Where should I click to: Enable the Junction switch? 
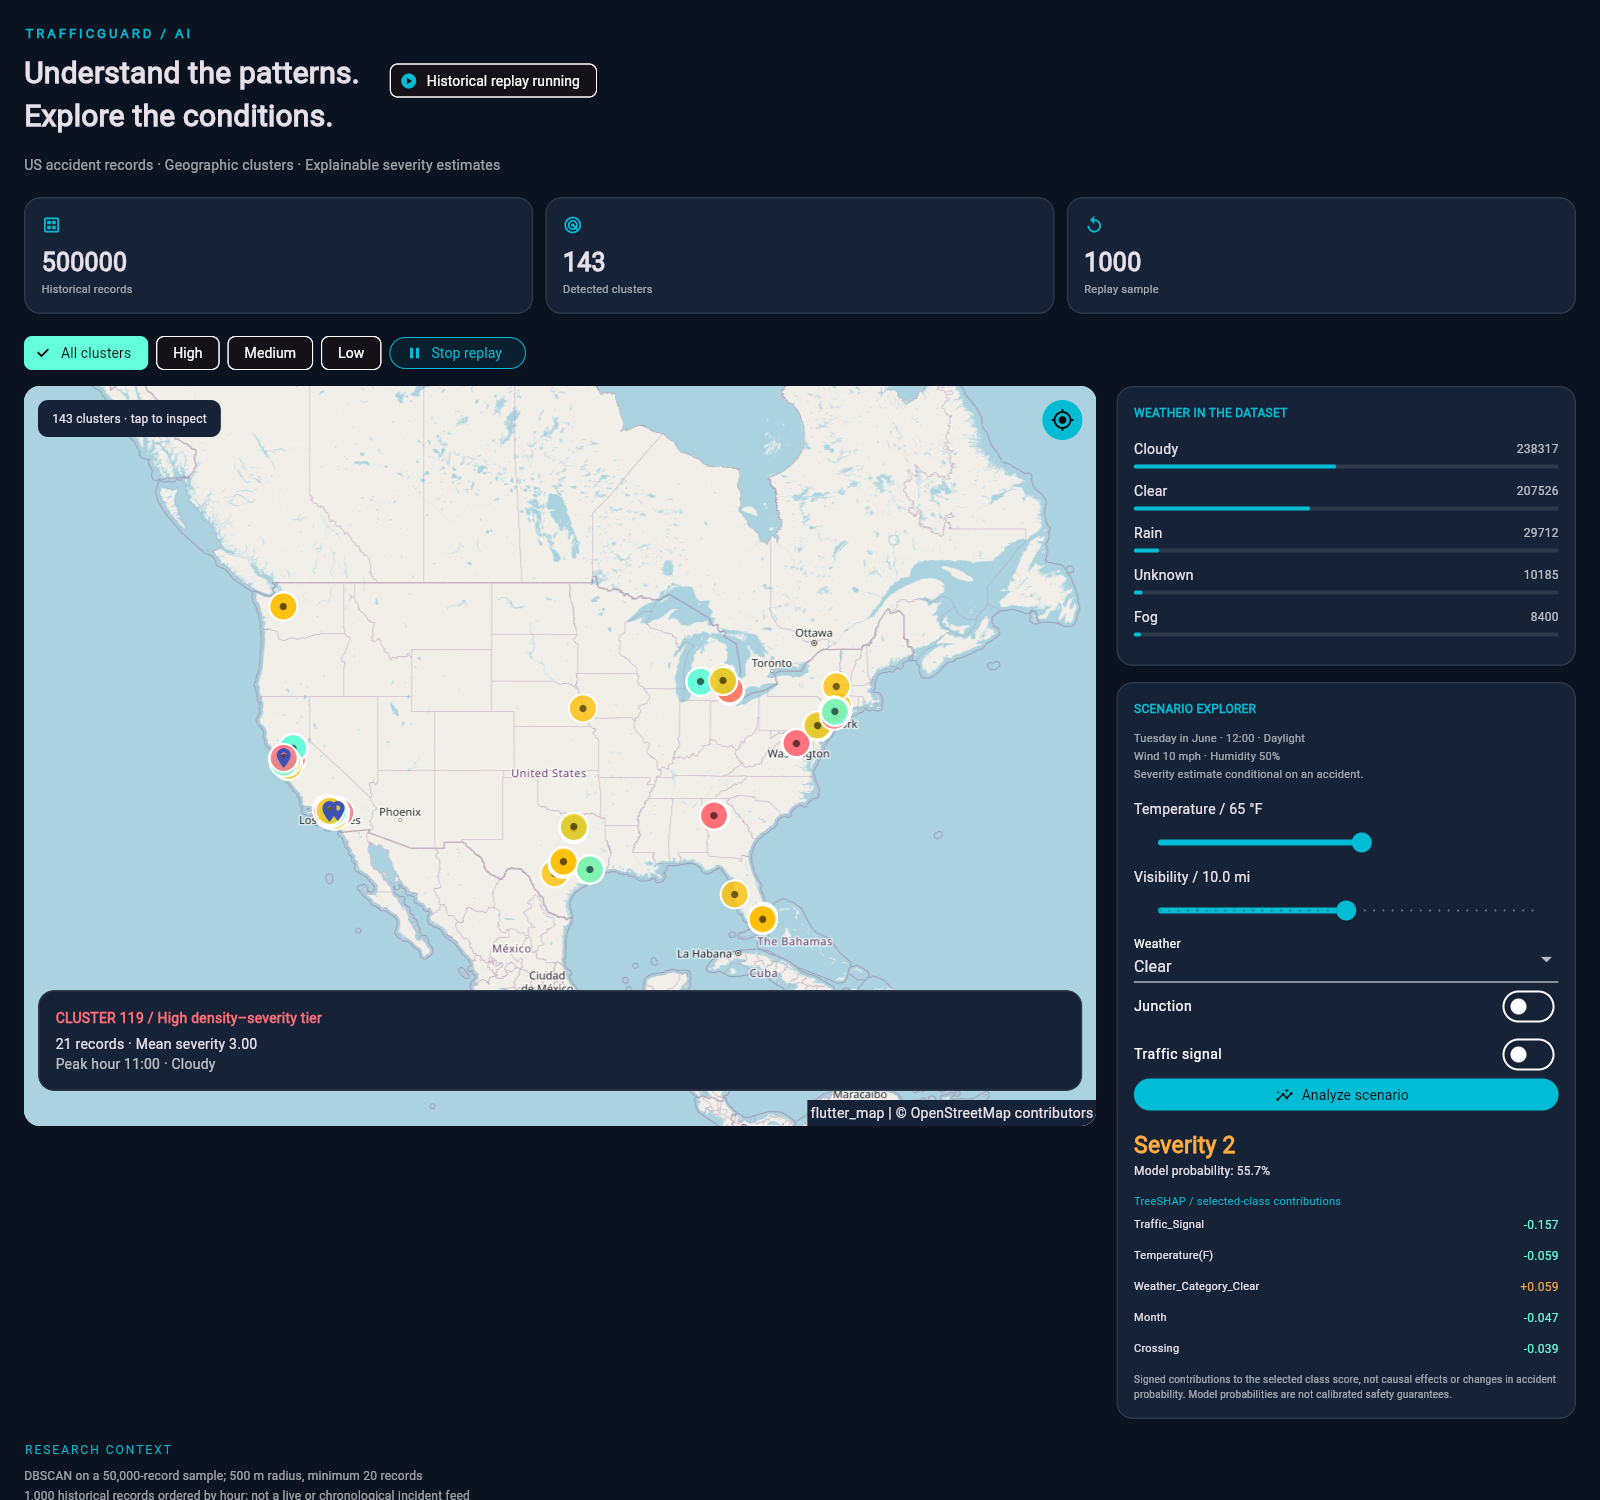(x=1528, y=1006)
